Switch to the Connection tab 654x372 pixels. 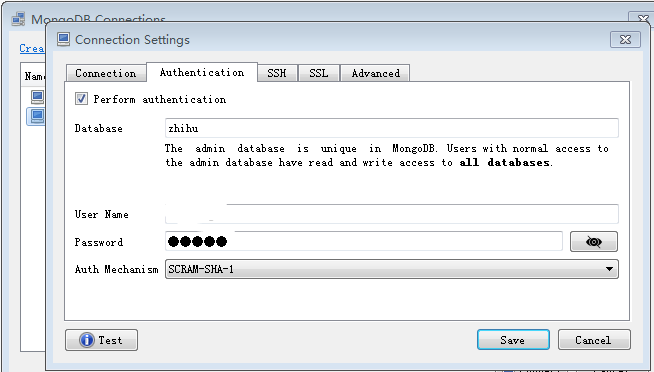(106, 73)
